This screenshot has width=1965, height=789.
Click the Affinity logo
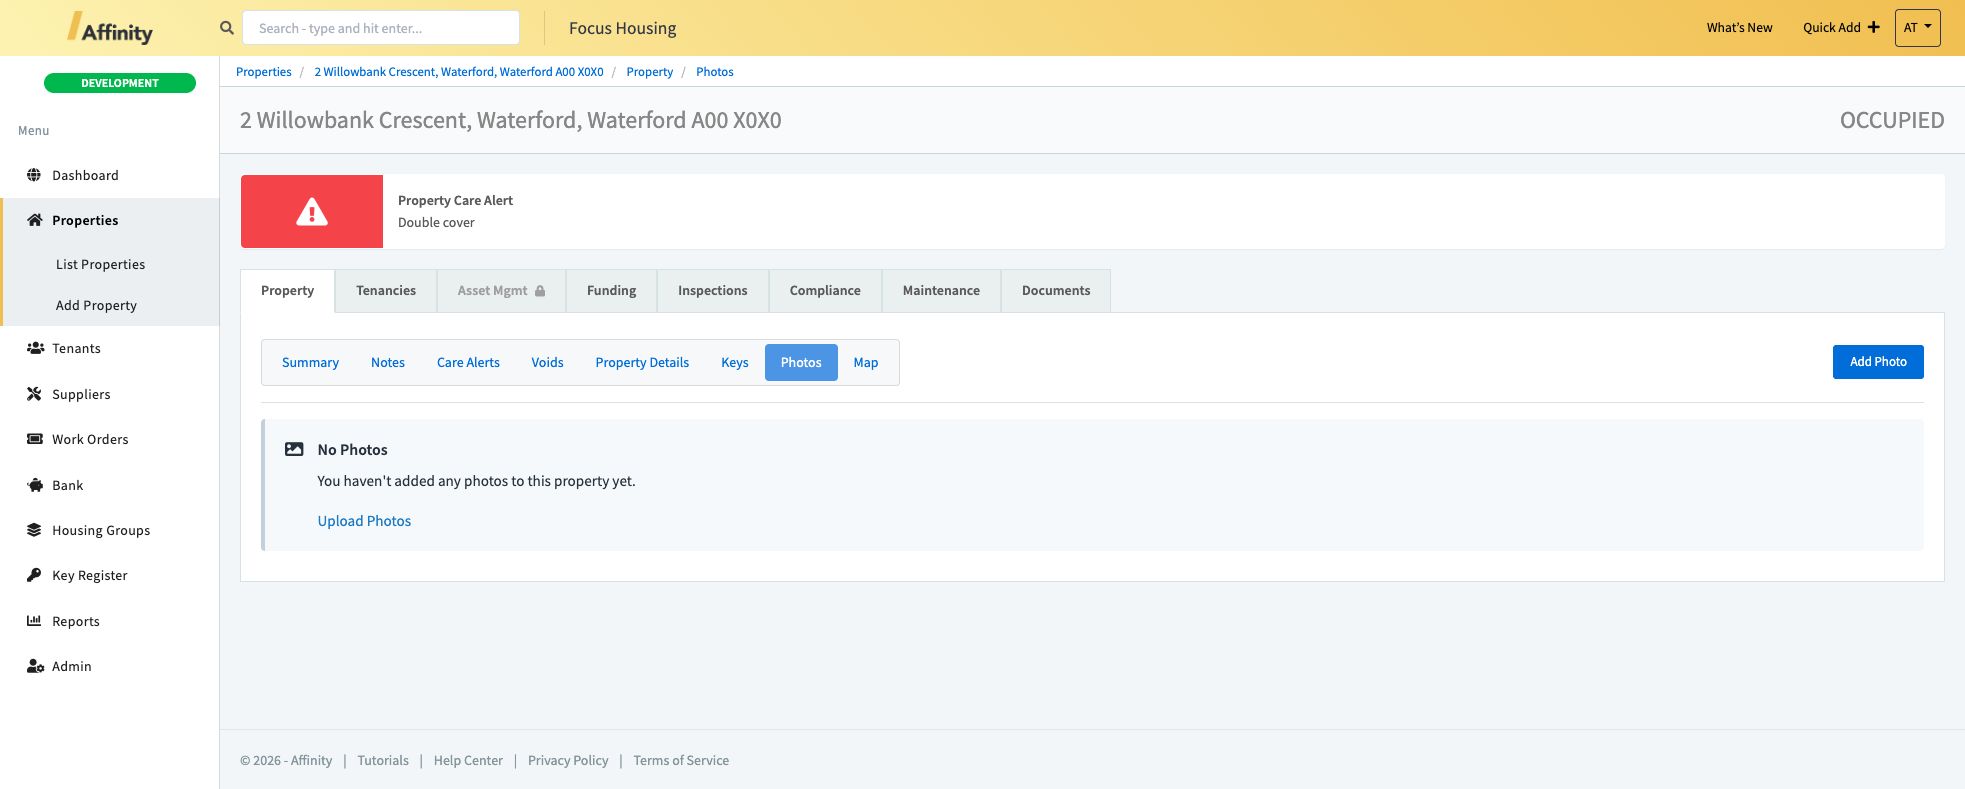pos(110,28)
